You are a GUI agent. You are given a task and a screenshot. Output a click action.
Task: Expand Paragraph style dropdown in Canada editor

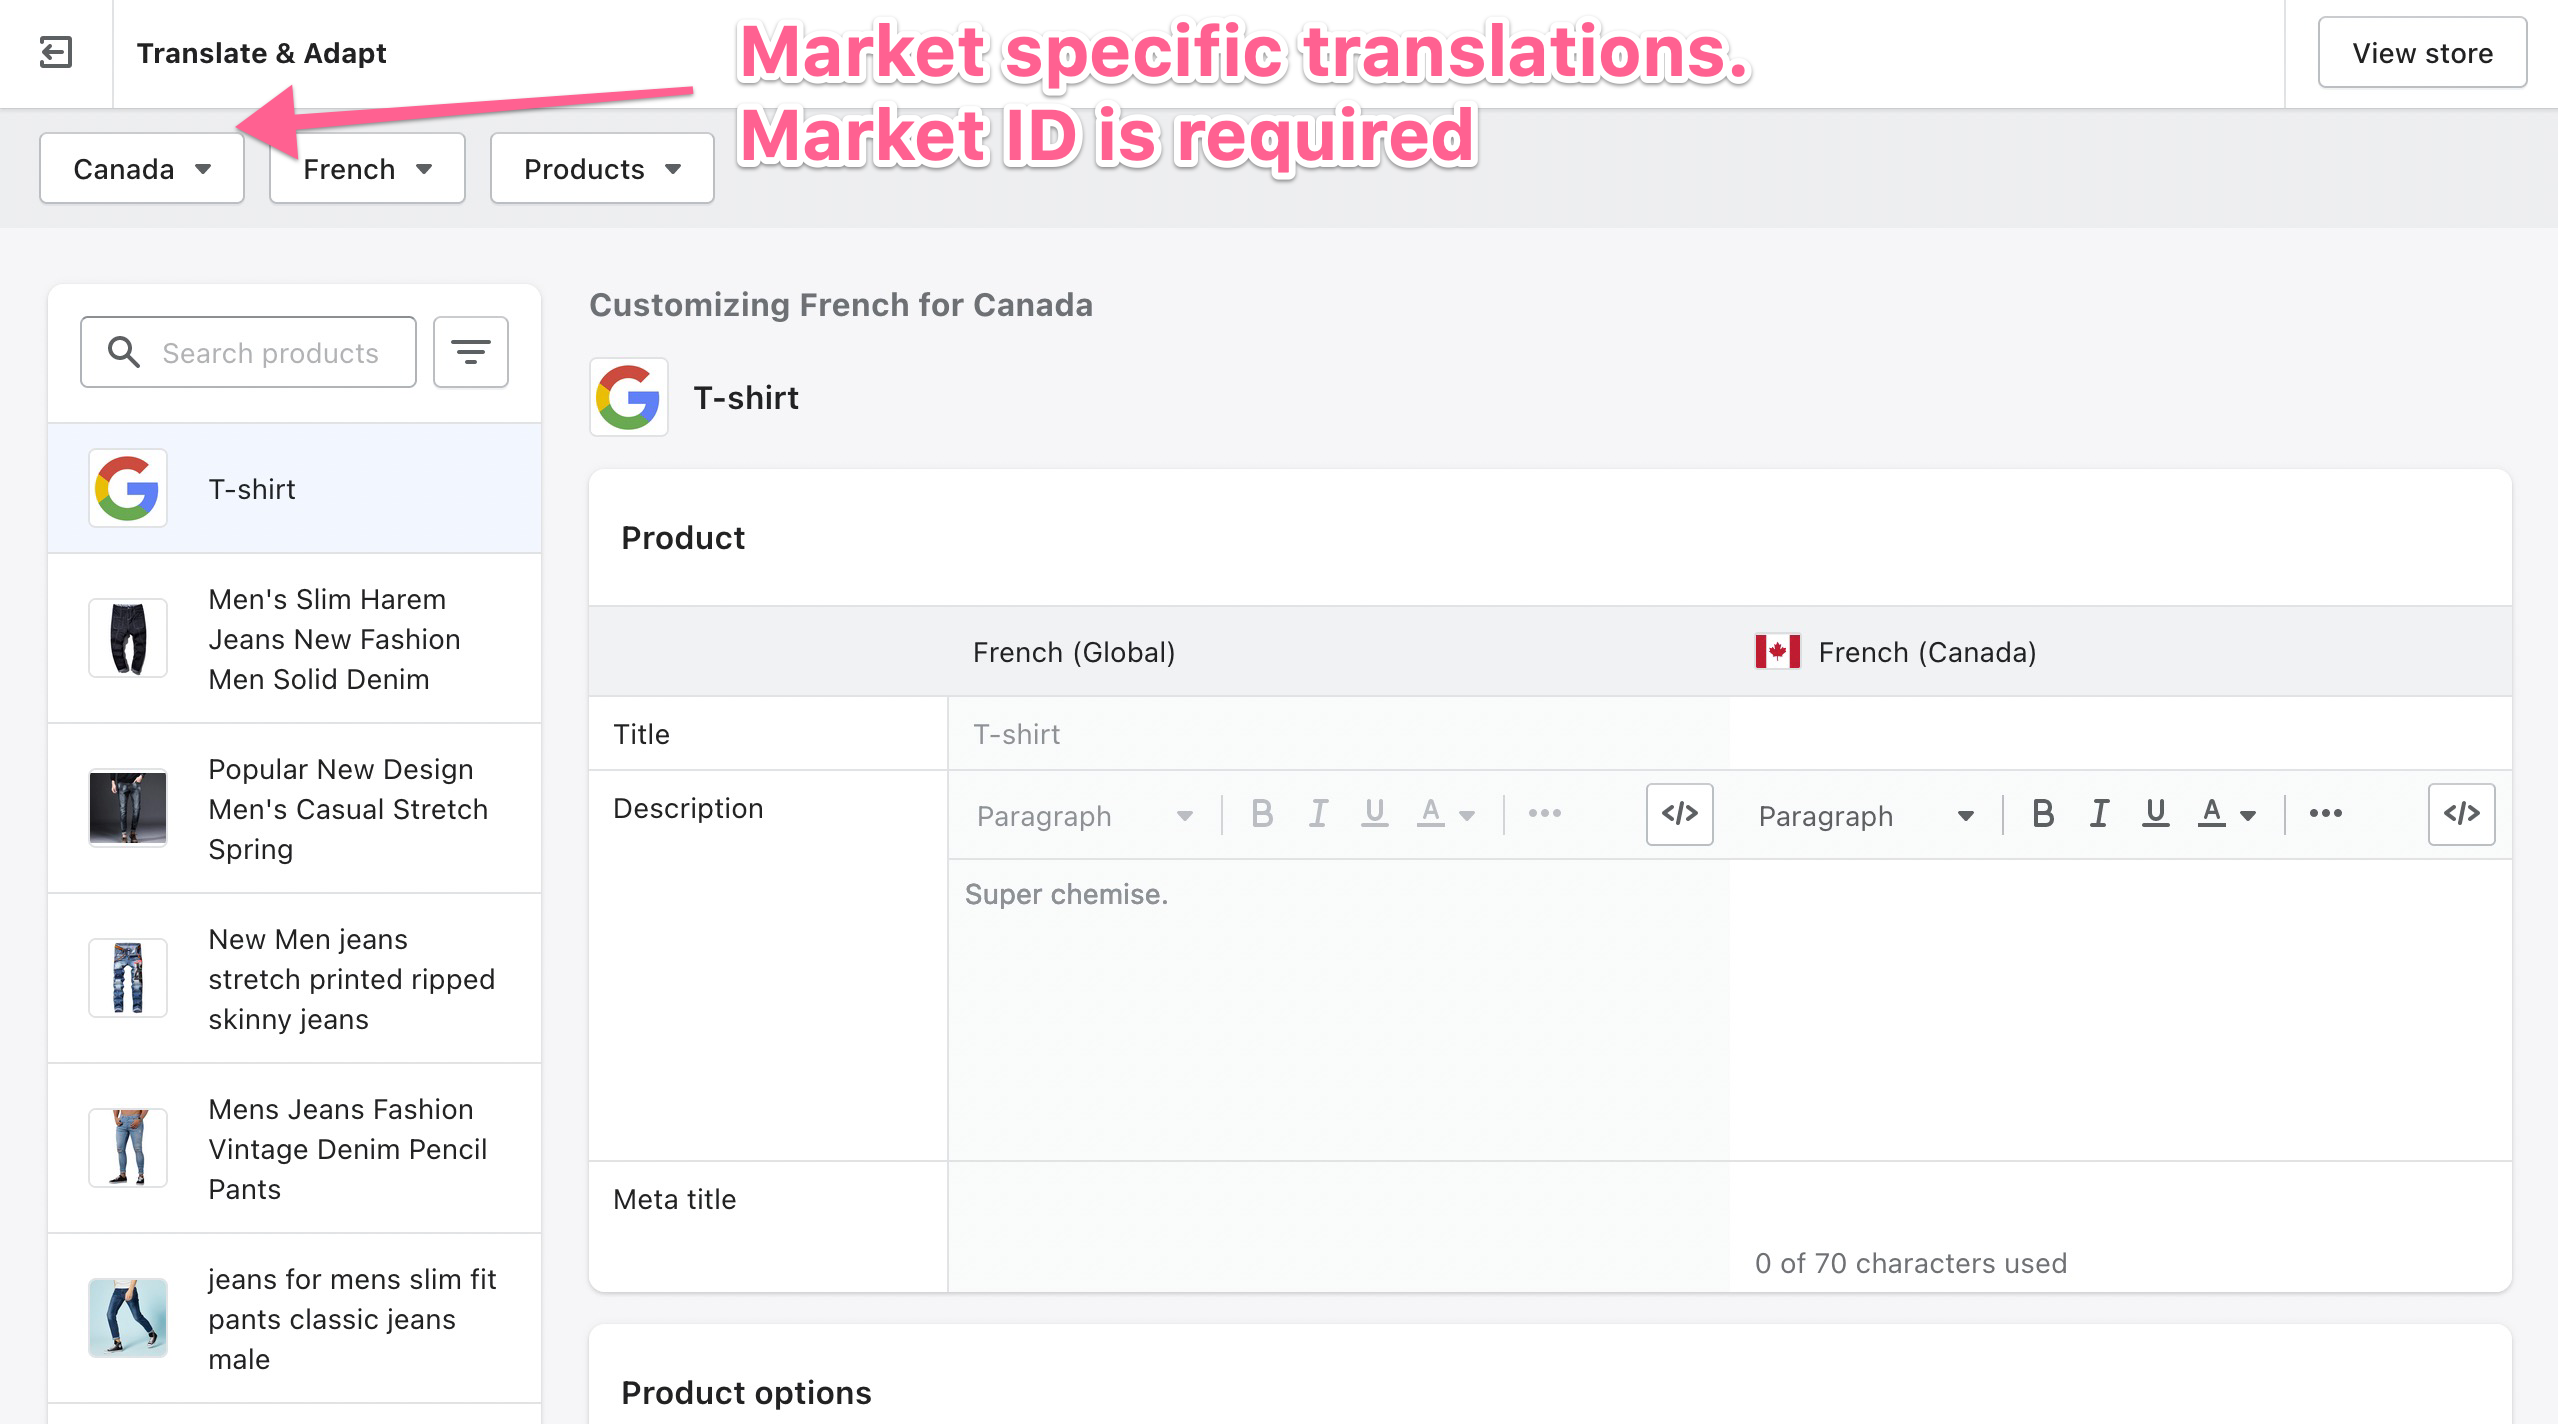[x=1866, y=816]
